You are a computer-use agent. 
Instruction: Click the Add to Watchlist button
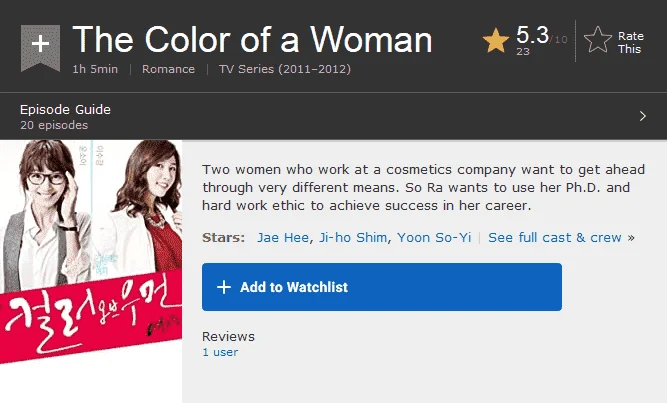[x=382, y=287]
